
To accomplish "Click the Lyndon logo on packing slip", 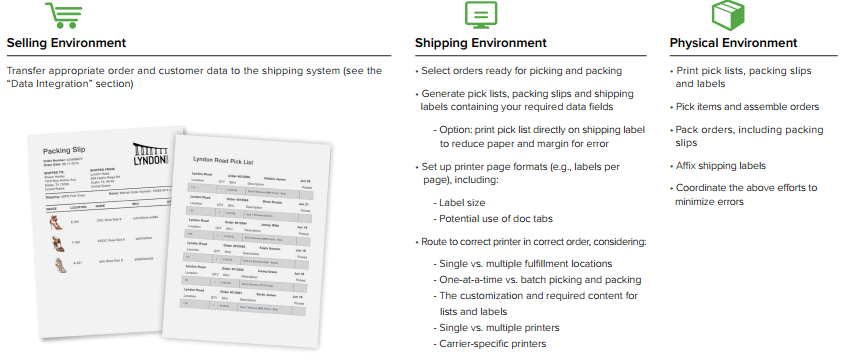I will 152,155.
